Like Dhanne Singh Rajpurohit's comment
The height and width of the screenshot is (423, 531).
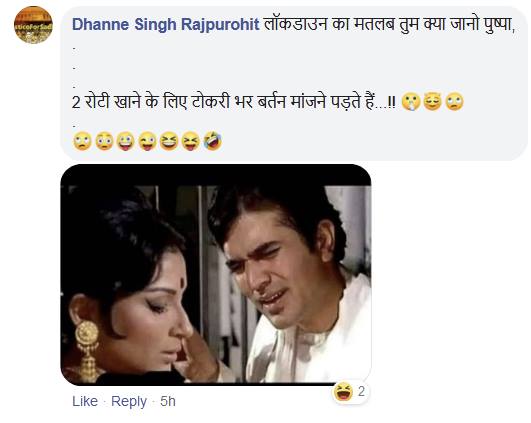tap(85, 402)
